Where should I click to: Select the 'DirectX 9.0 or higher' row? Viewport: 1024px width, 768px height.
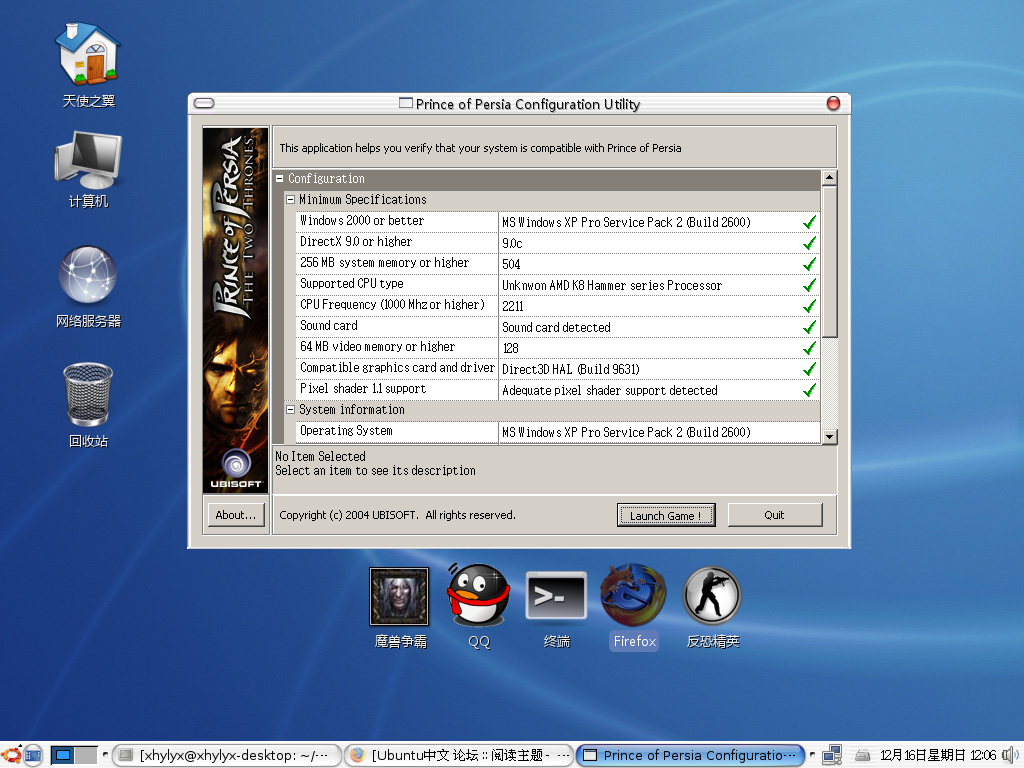click(x=558, y=242)
